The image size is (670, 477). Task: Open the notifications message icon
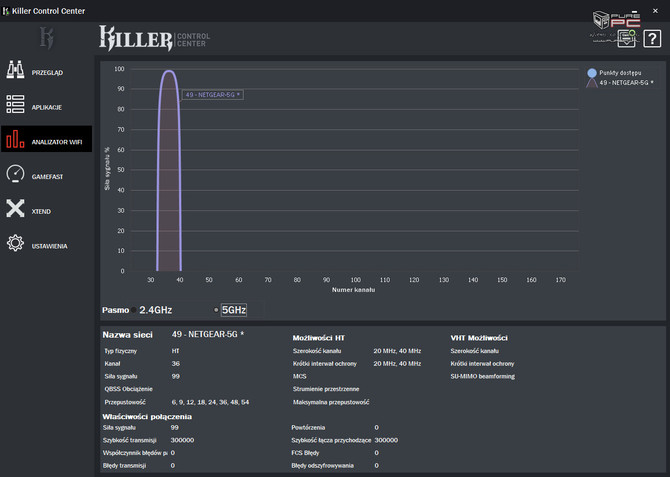(626, 39)
